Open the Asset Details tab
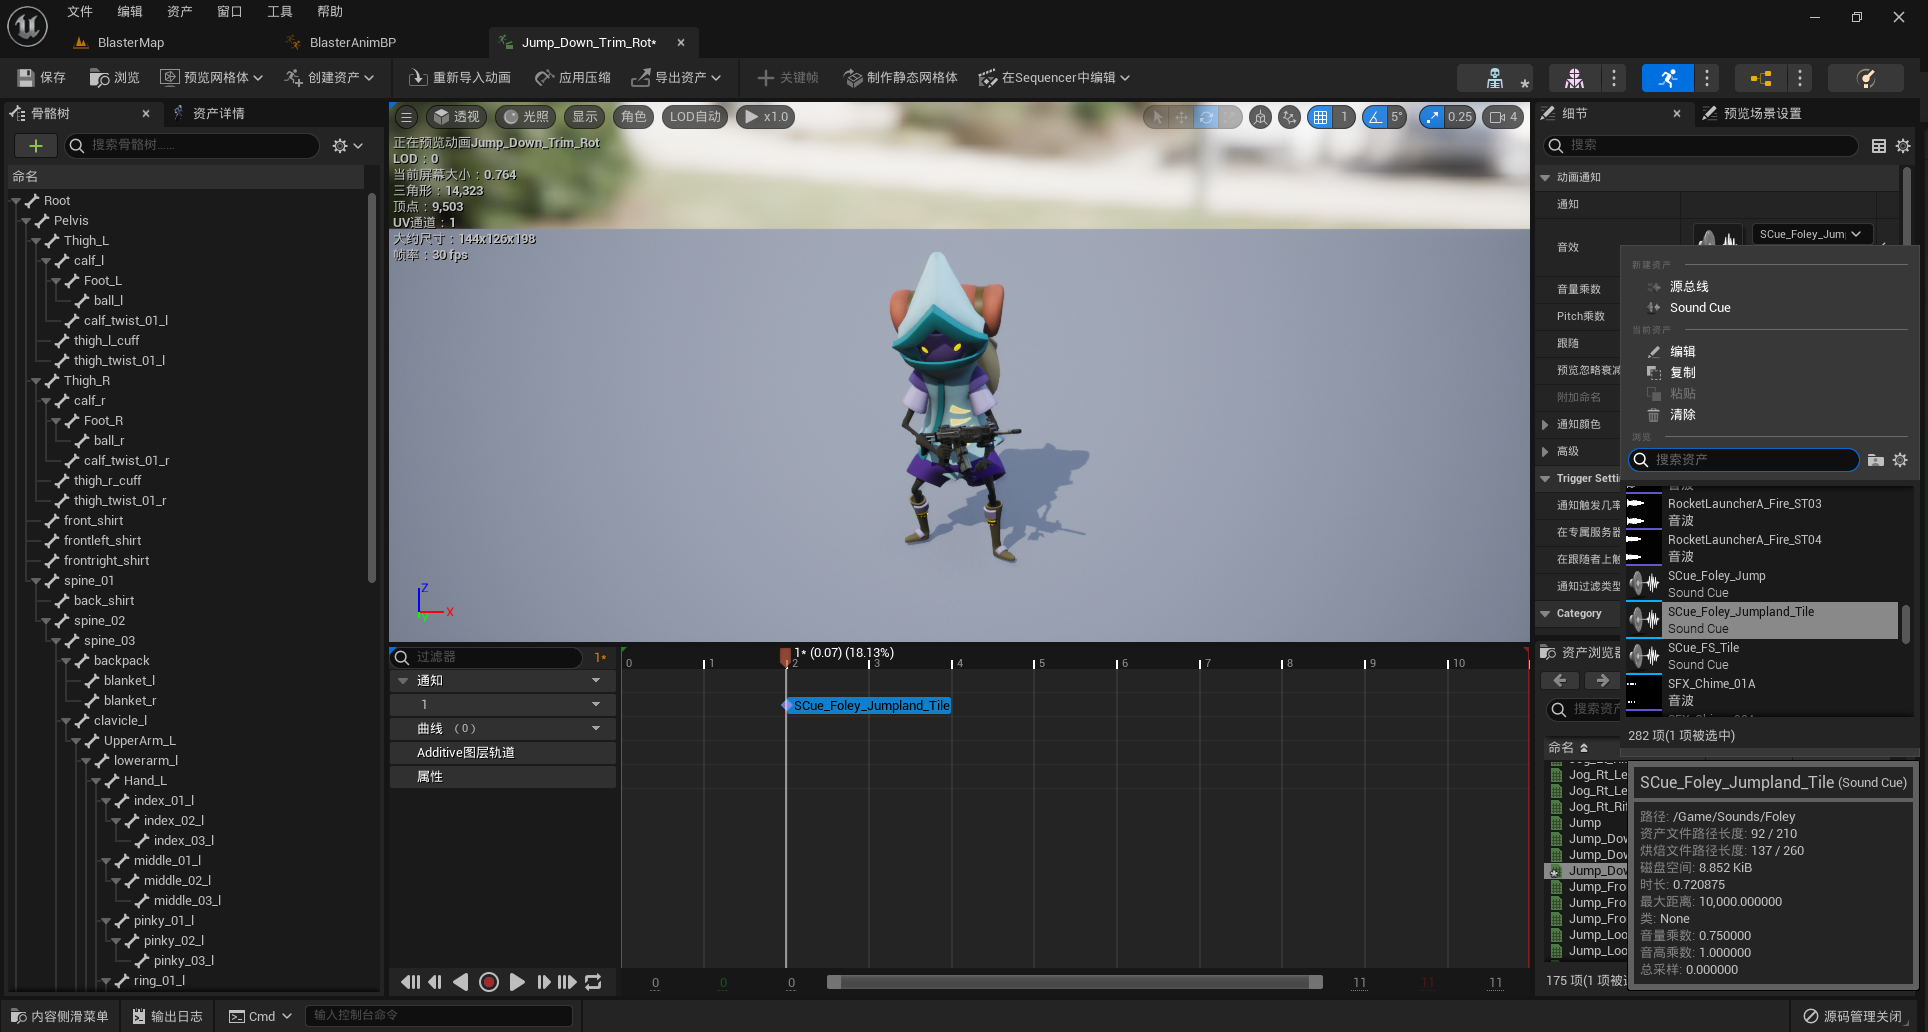Screen dimensions: 1928x1032 [x=218, y=113]
